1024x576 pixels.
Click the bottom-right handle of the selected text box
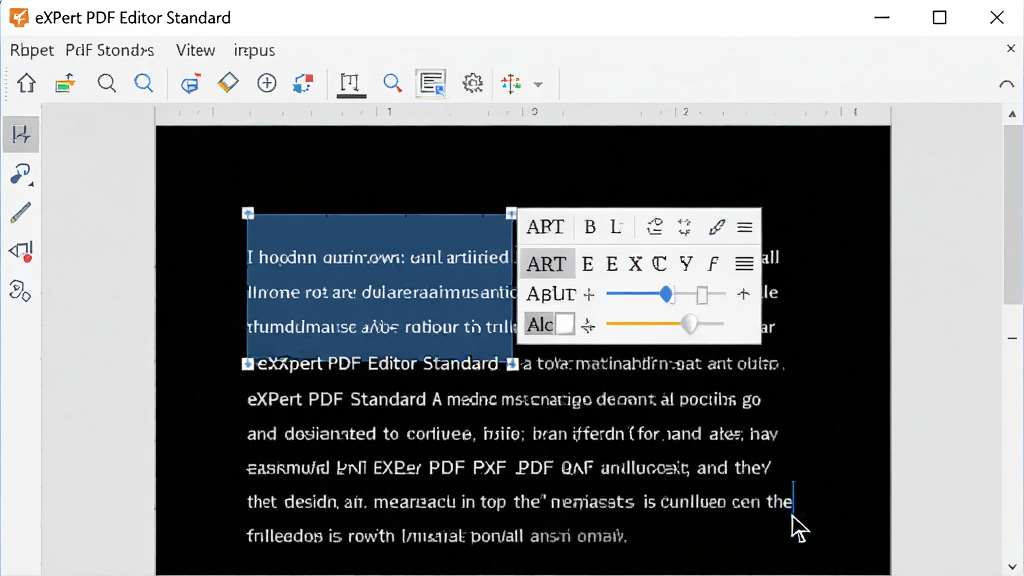(513, 364)
